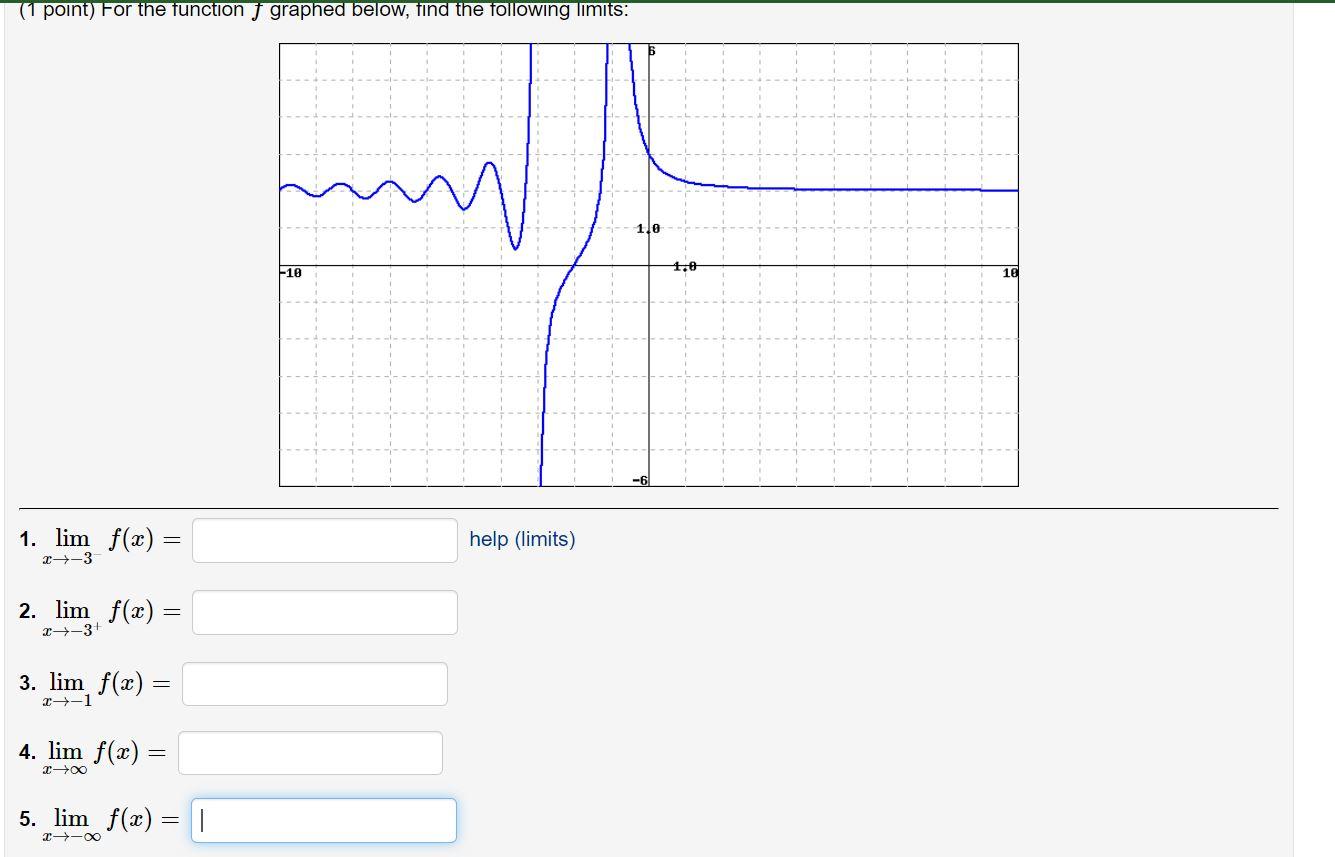
Task: Click the 10 label at the graph's right edge
Action: 1010,271
